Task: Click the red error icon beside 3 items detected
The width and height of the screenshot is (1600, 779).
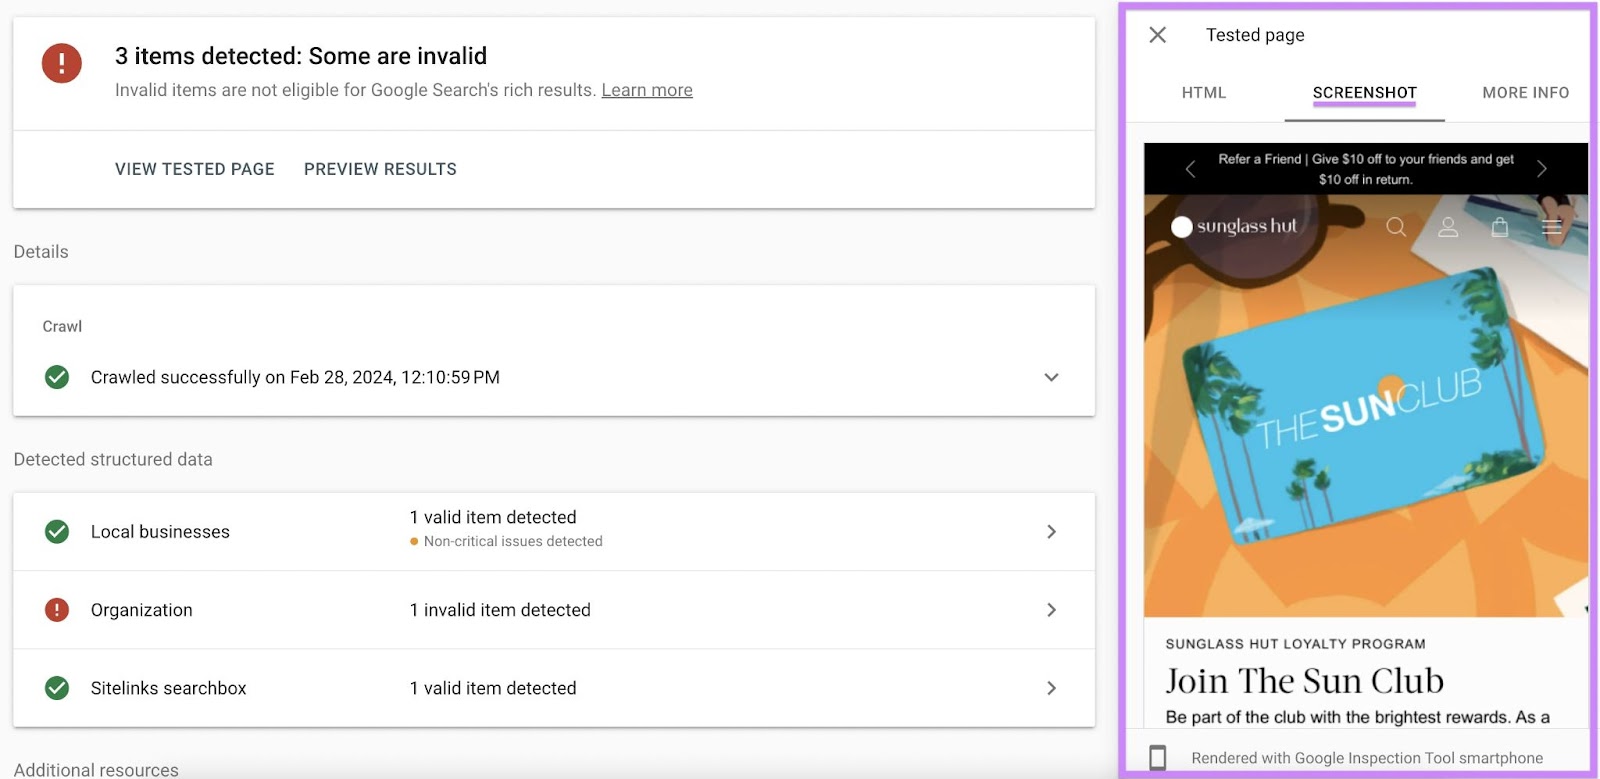Action: (62, 63)
